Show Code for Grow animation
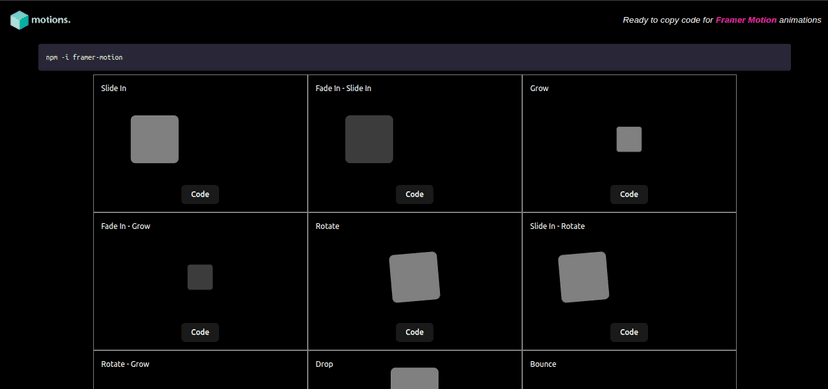The height and width of the screenshot is (389, 828). click(629, 194)
